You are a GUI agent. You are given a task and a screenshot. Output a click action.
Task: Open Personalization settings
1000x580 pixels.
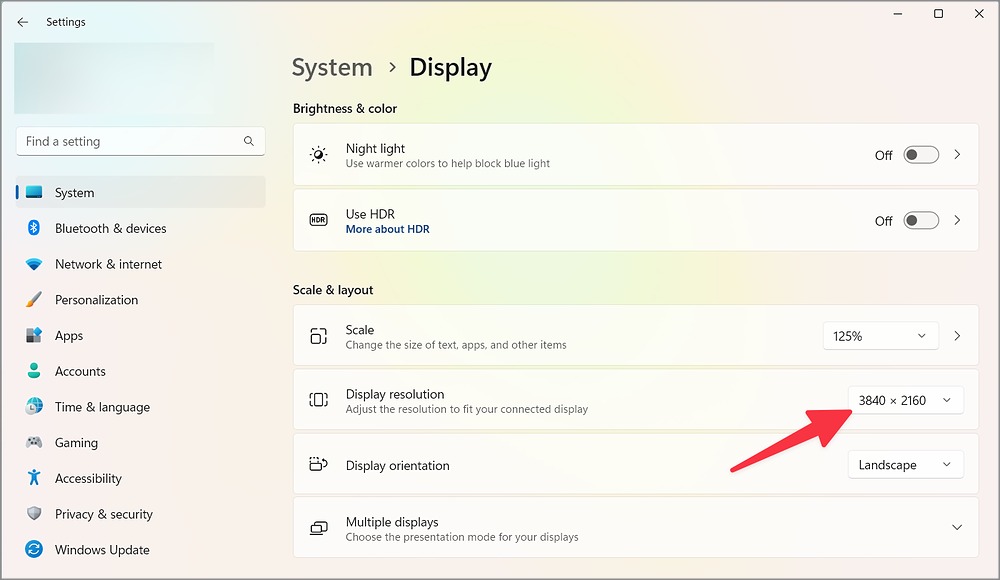click(140, 299)
